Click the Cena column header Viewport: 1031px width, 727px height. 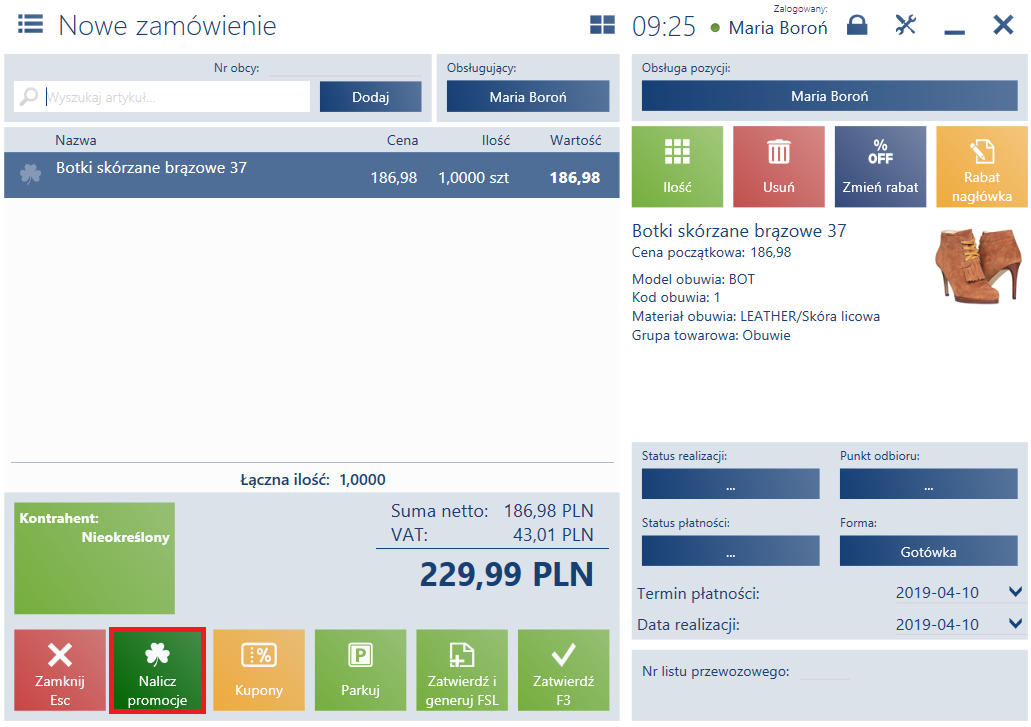[402, 140]
